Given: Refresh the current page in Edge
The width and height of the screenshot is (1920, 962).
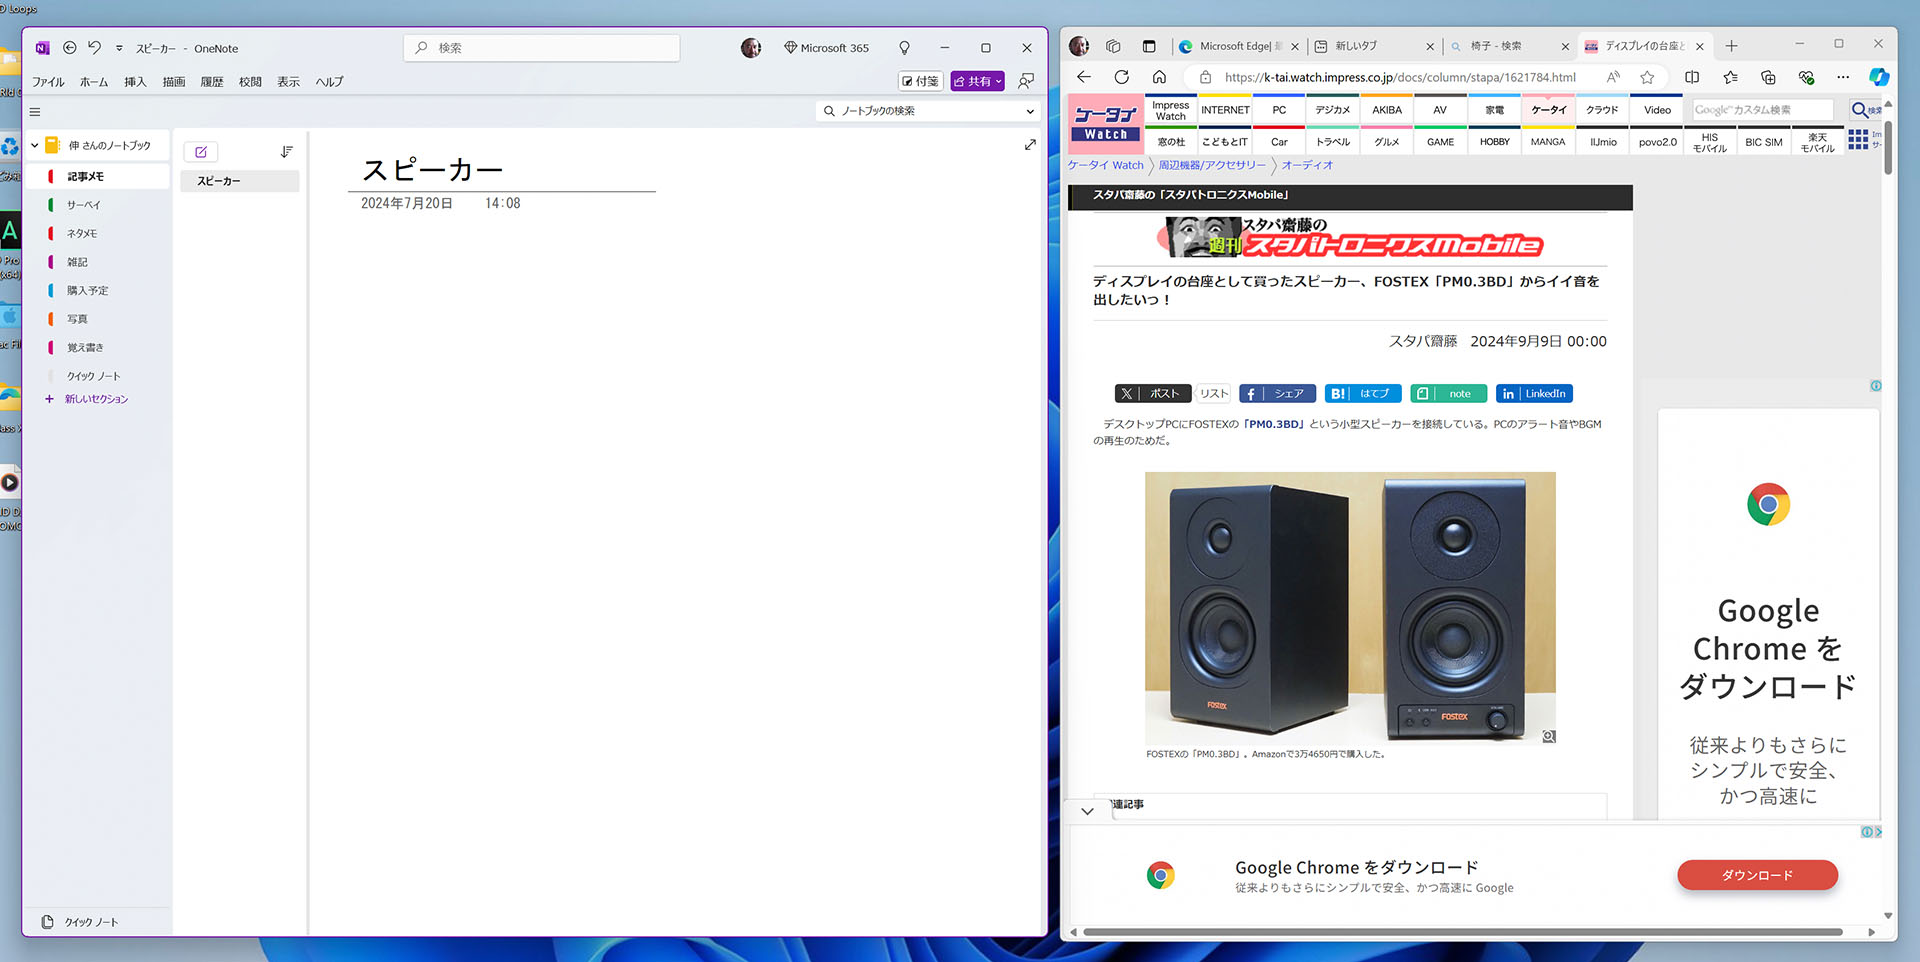Looking at the screenshot, I should (x=1121, y=77).
